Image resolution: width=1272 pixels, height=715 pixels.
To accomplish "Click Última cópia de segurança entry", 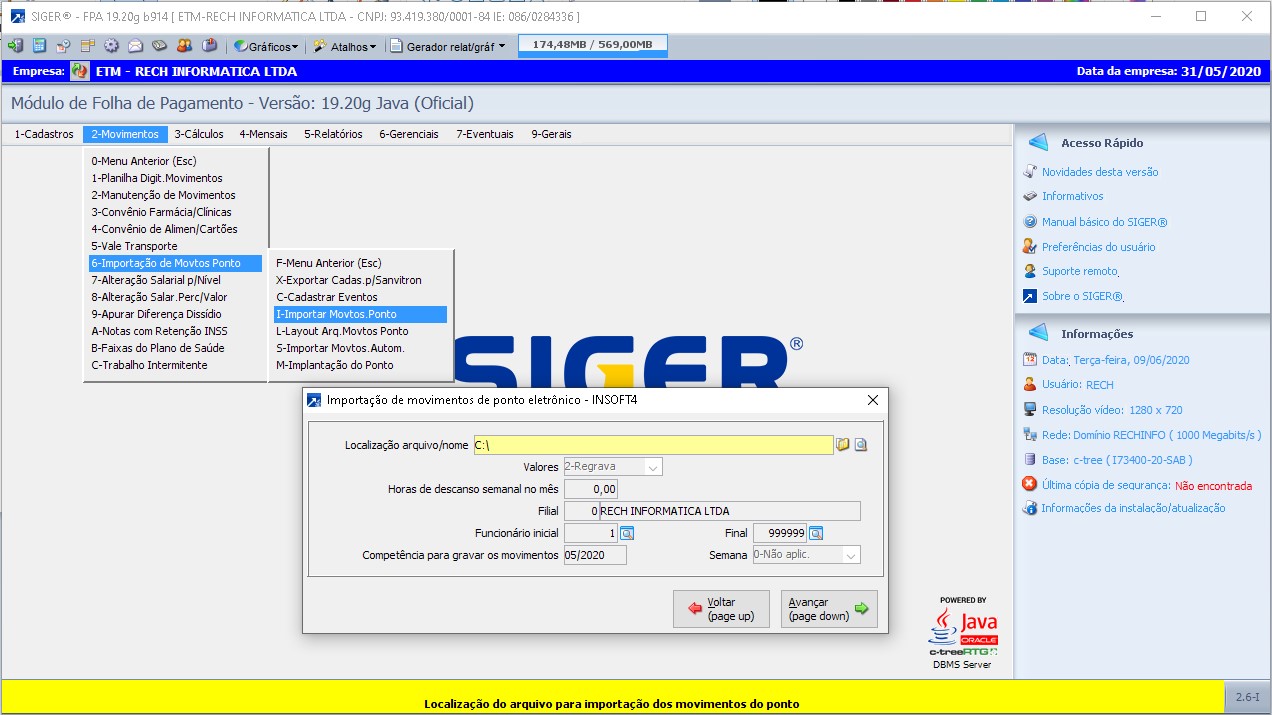I will point(1146,485).
